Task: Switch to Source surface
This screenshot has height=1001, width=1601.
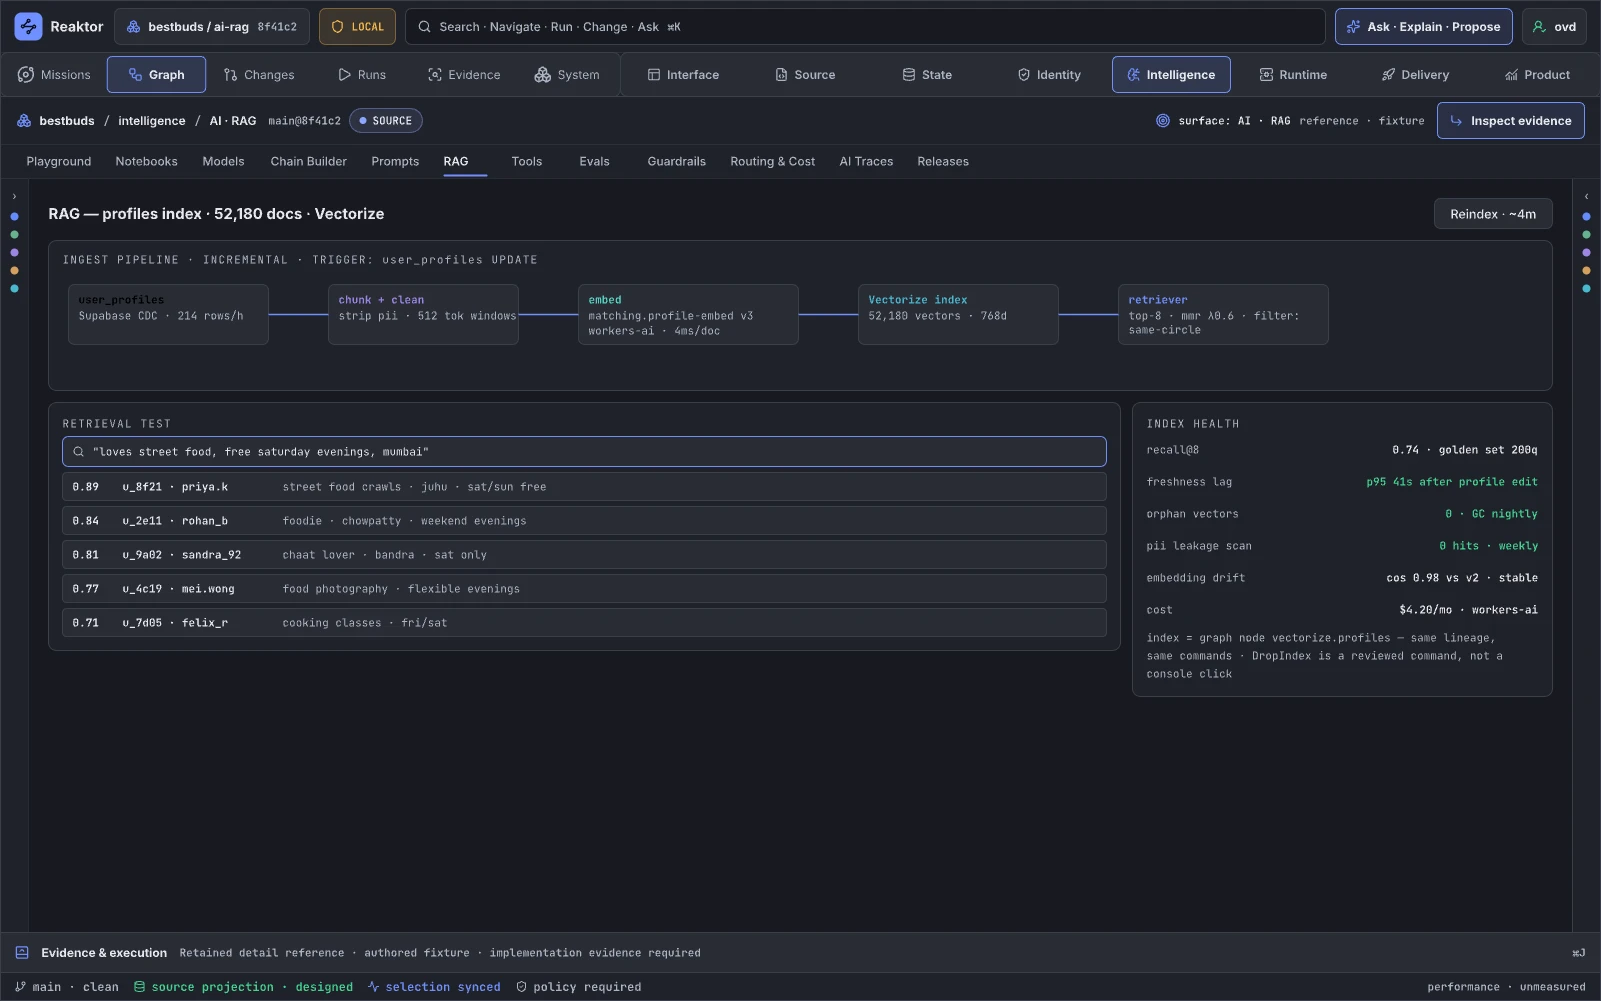Action: pos(805,75)
